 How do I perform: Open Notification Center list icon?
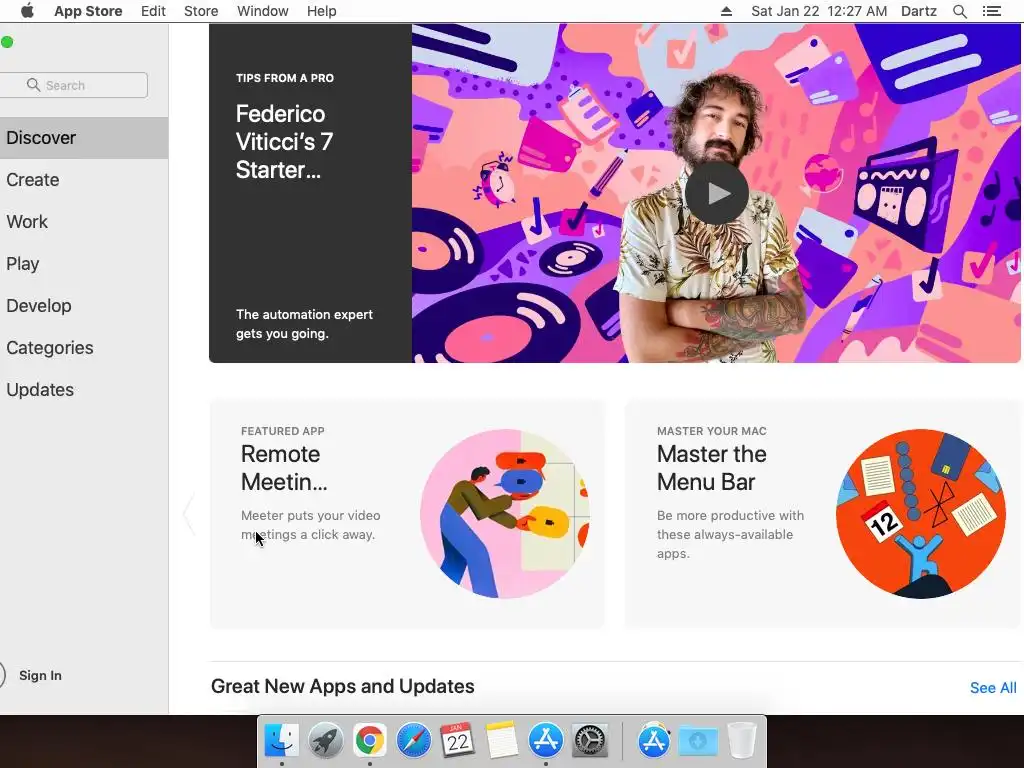[991, 11]
